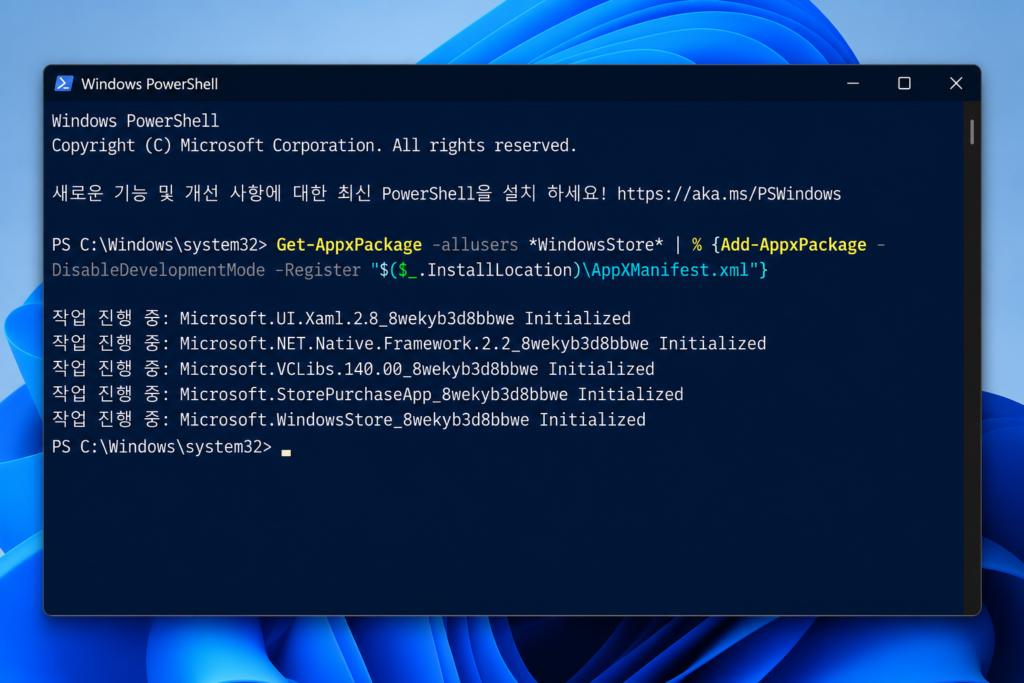1024x683 pixels.
Task: Maximize the Windows PowerShell window
Action: (x=904, y=84)
